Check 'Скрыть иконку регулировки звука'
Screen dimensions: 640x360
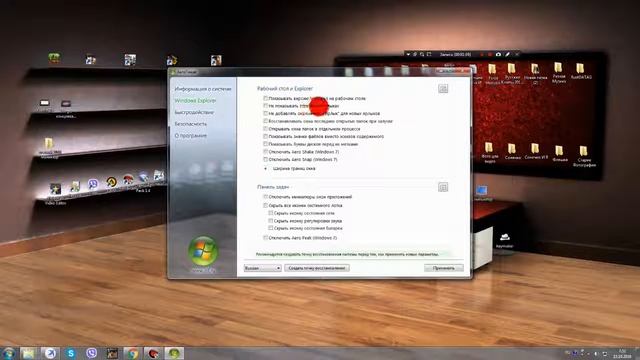click(271, 221)
